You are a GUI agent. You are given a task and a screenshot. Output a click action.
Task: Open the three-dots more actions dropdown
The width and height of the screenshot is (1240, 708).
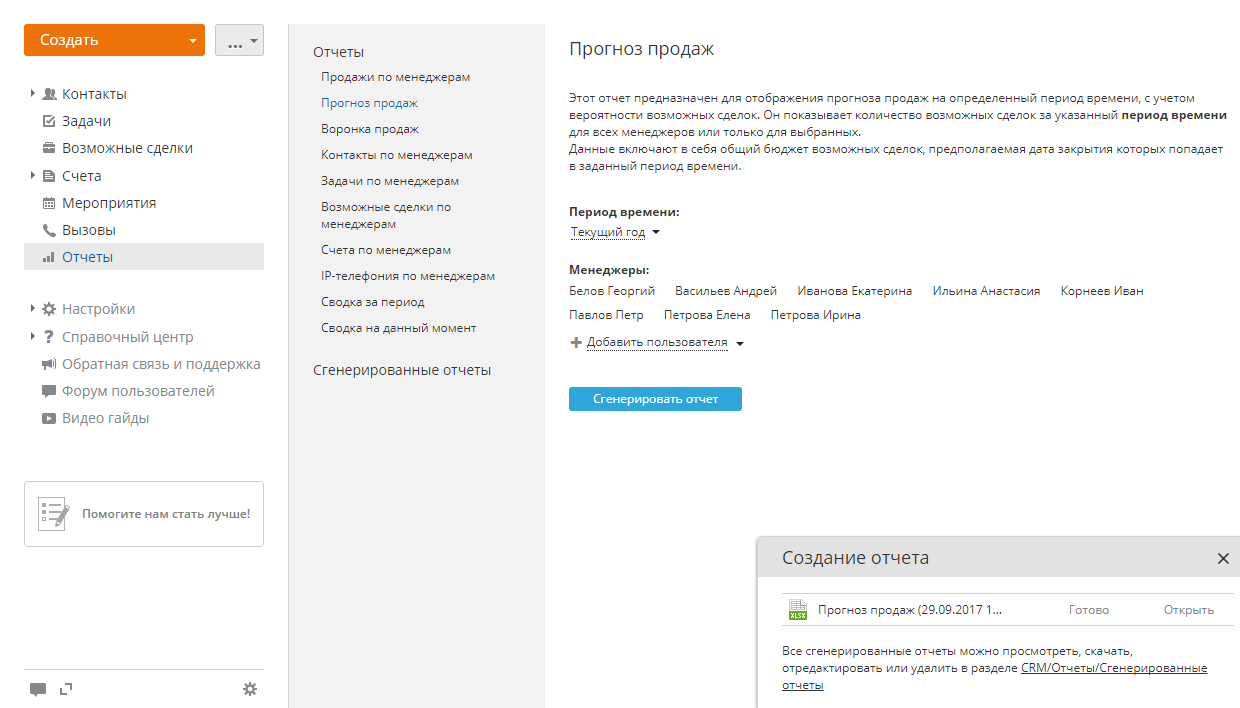pos(239,41)
